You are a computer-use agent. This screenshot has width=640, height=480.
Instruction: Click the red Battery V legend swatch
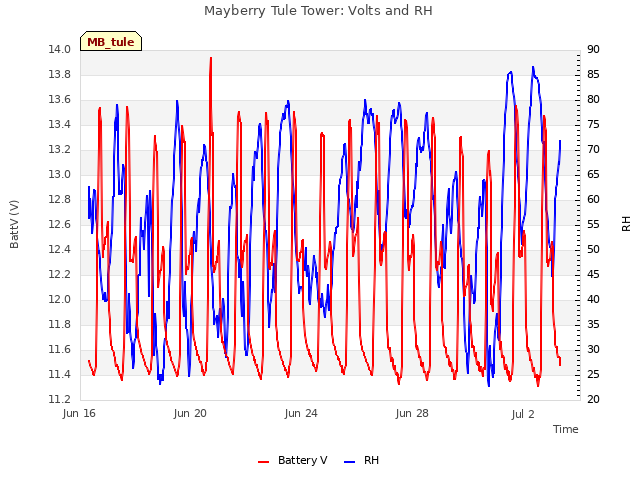(x=264, y=462)
